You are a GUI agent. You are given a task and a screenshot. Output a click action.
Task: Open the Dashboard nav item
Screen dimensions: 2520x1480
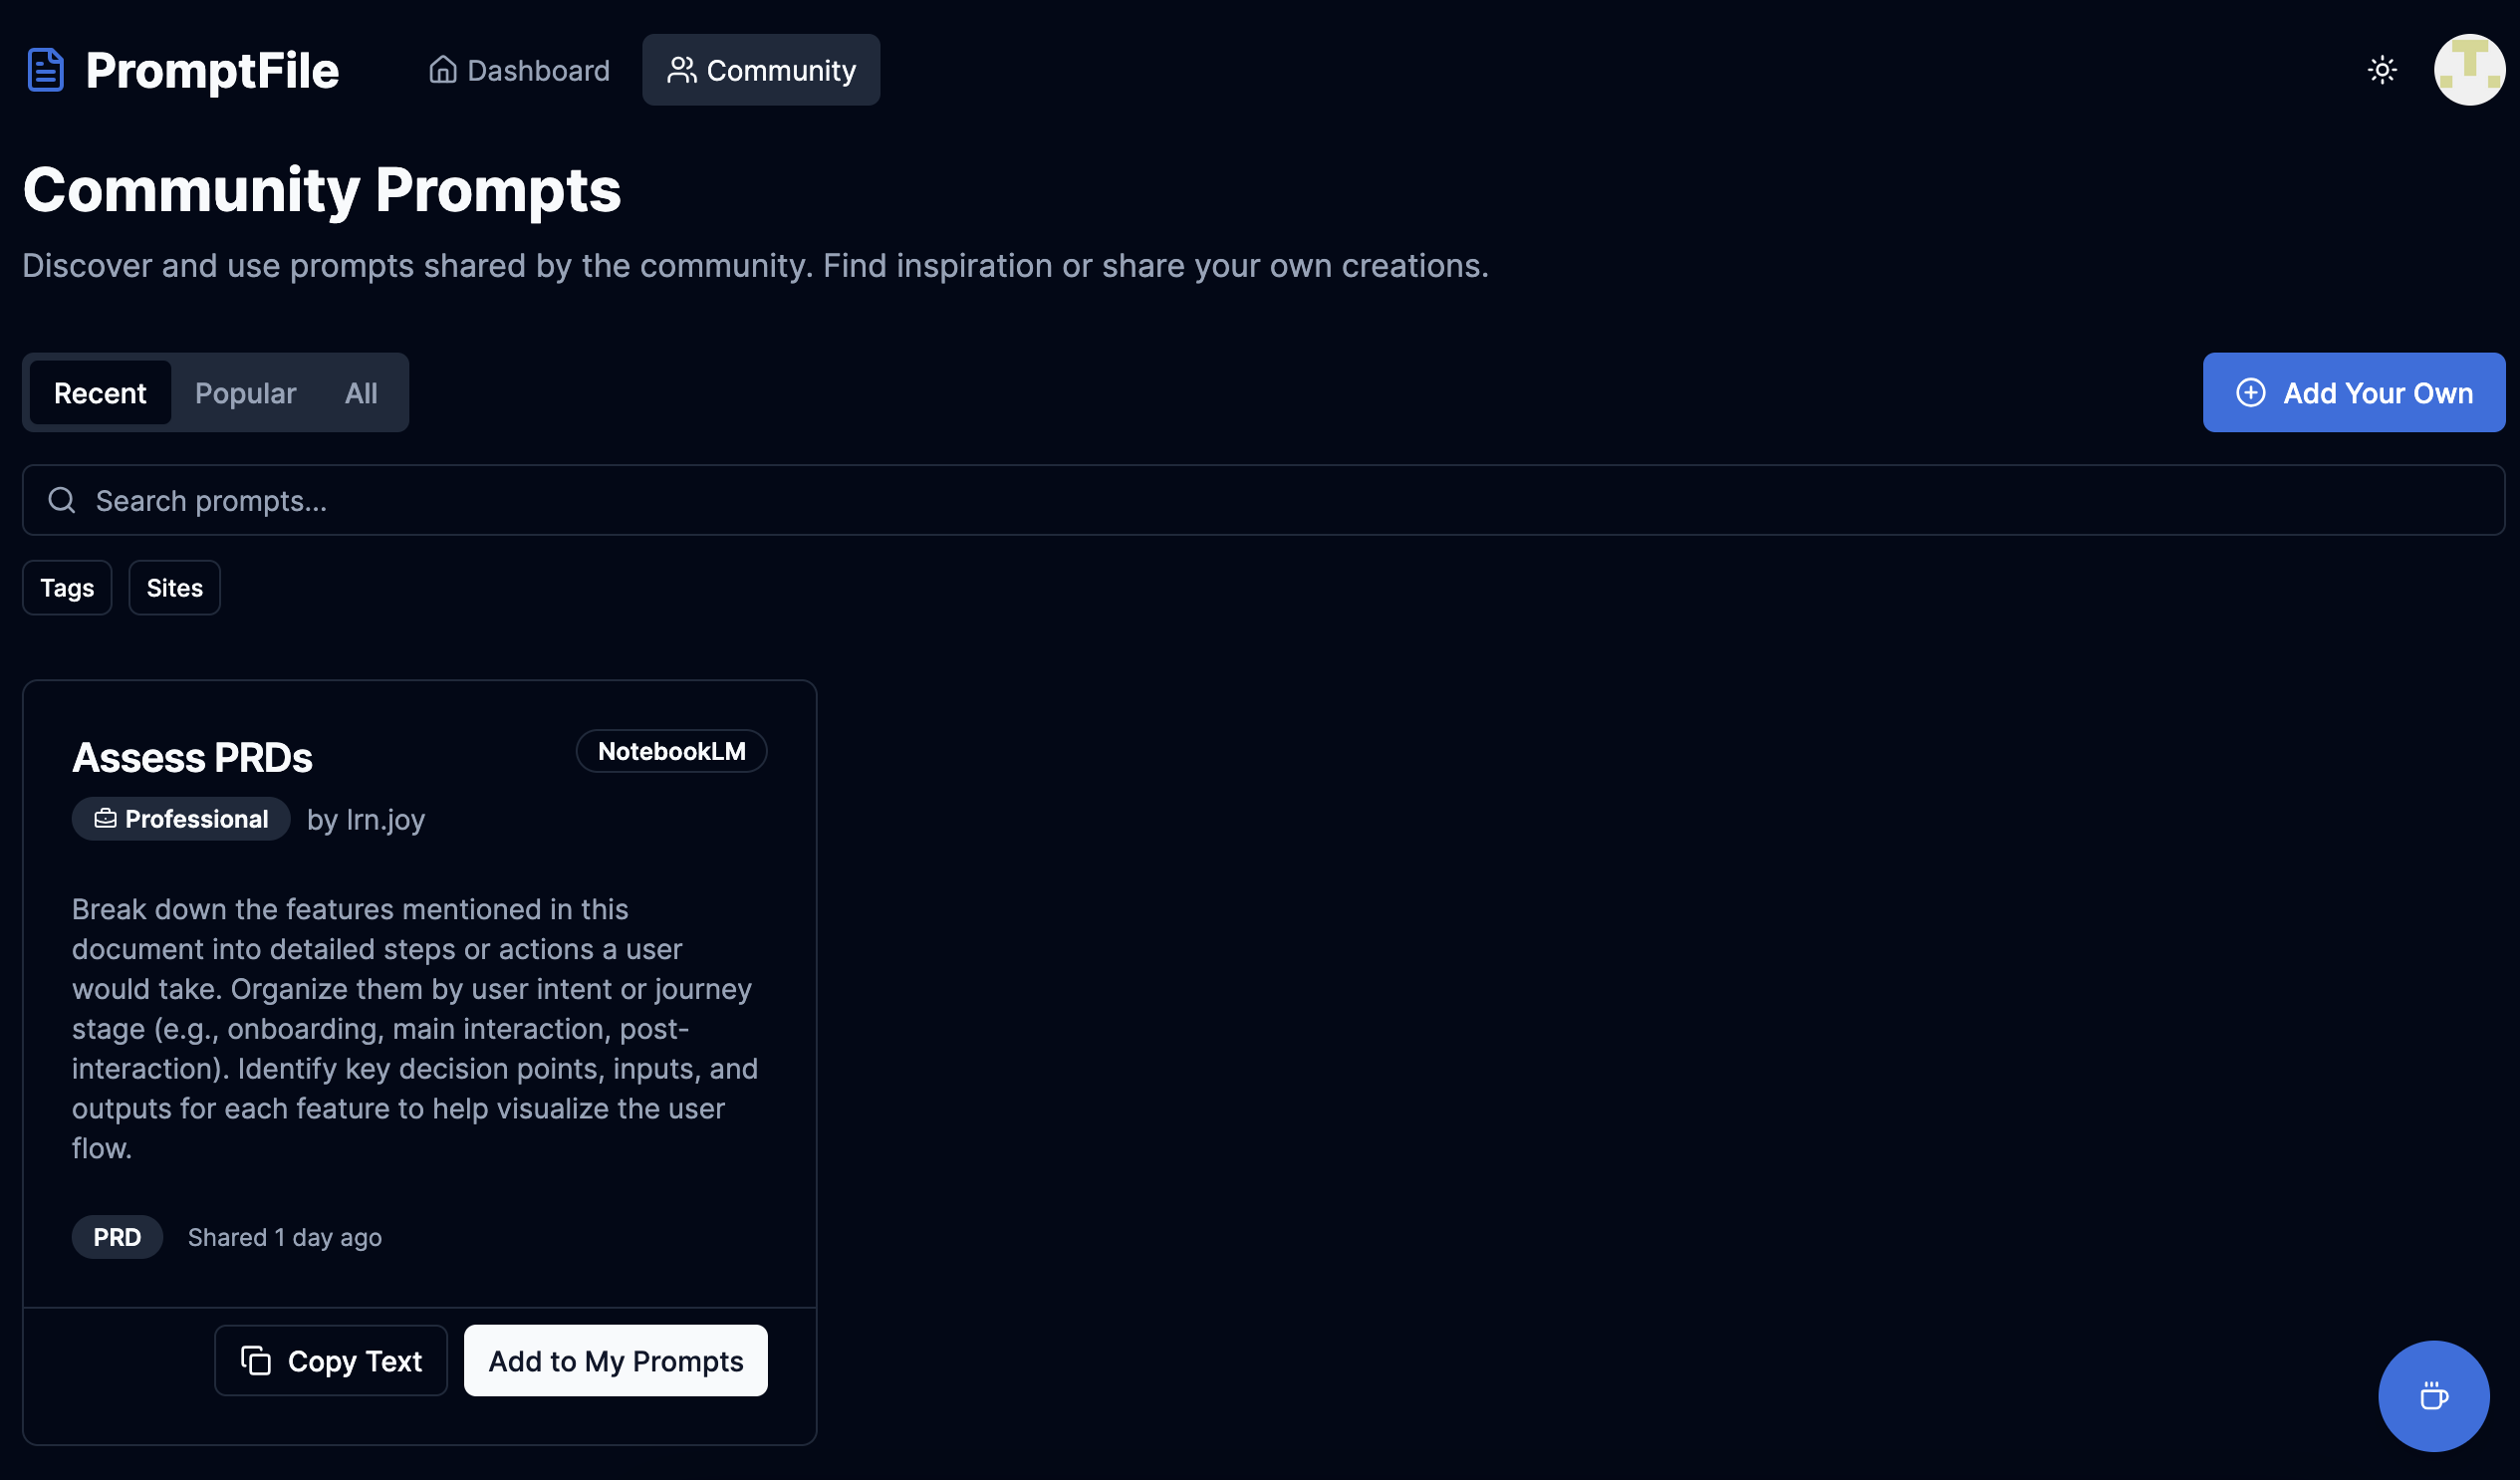519,70
